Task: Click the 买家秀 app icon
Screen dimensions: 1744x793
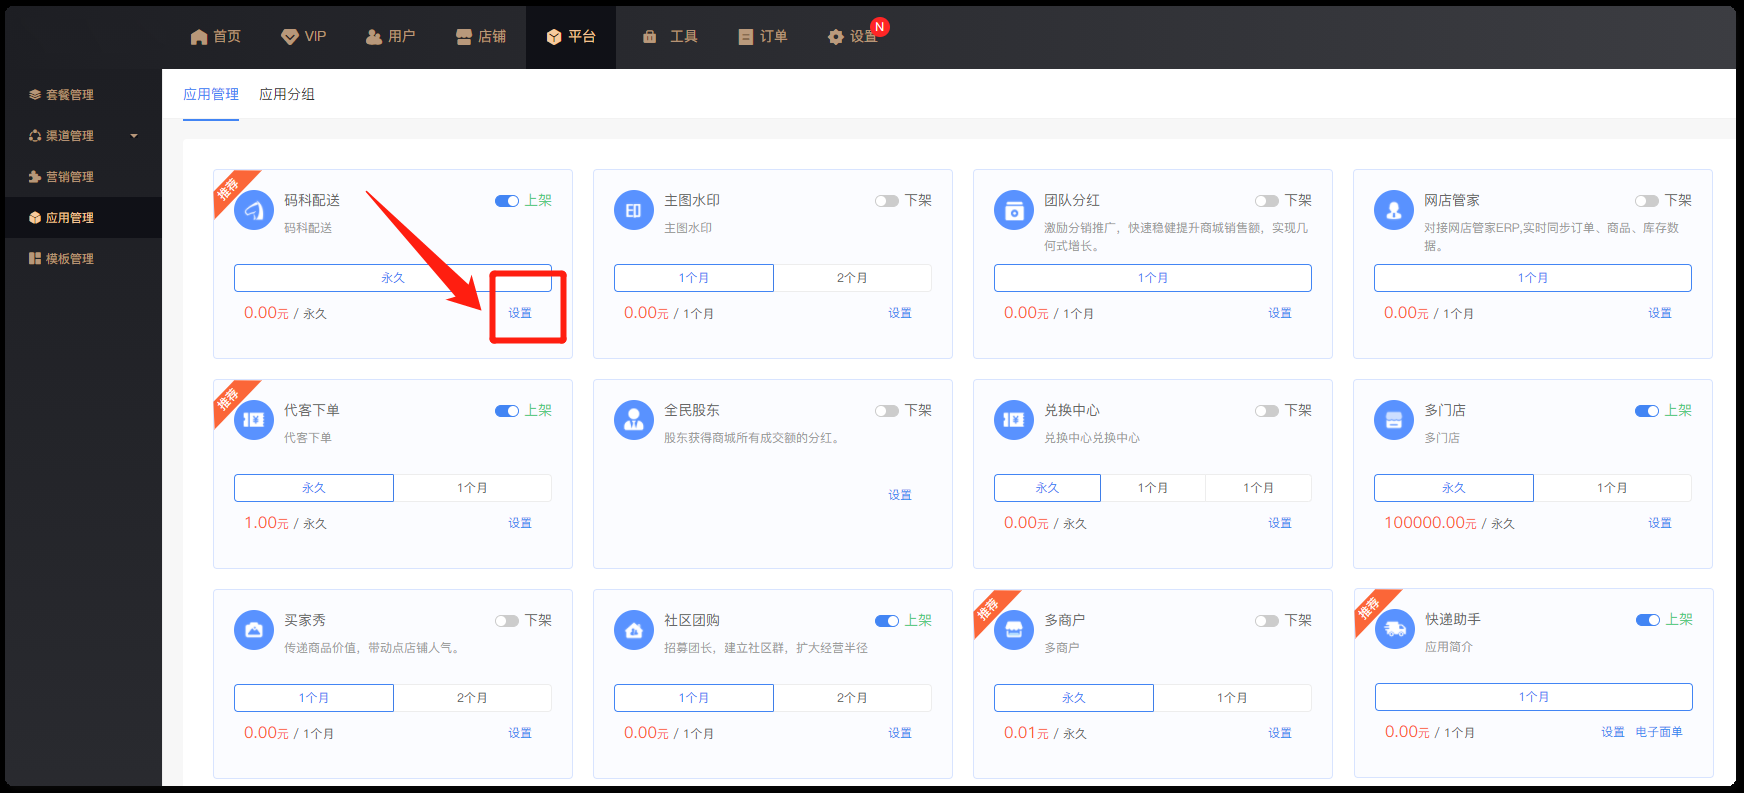Action: tap(253, 630)
